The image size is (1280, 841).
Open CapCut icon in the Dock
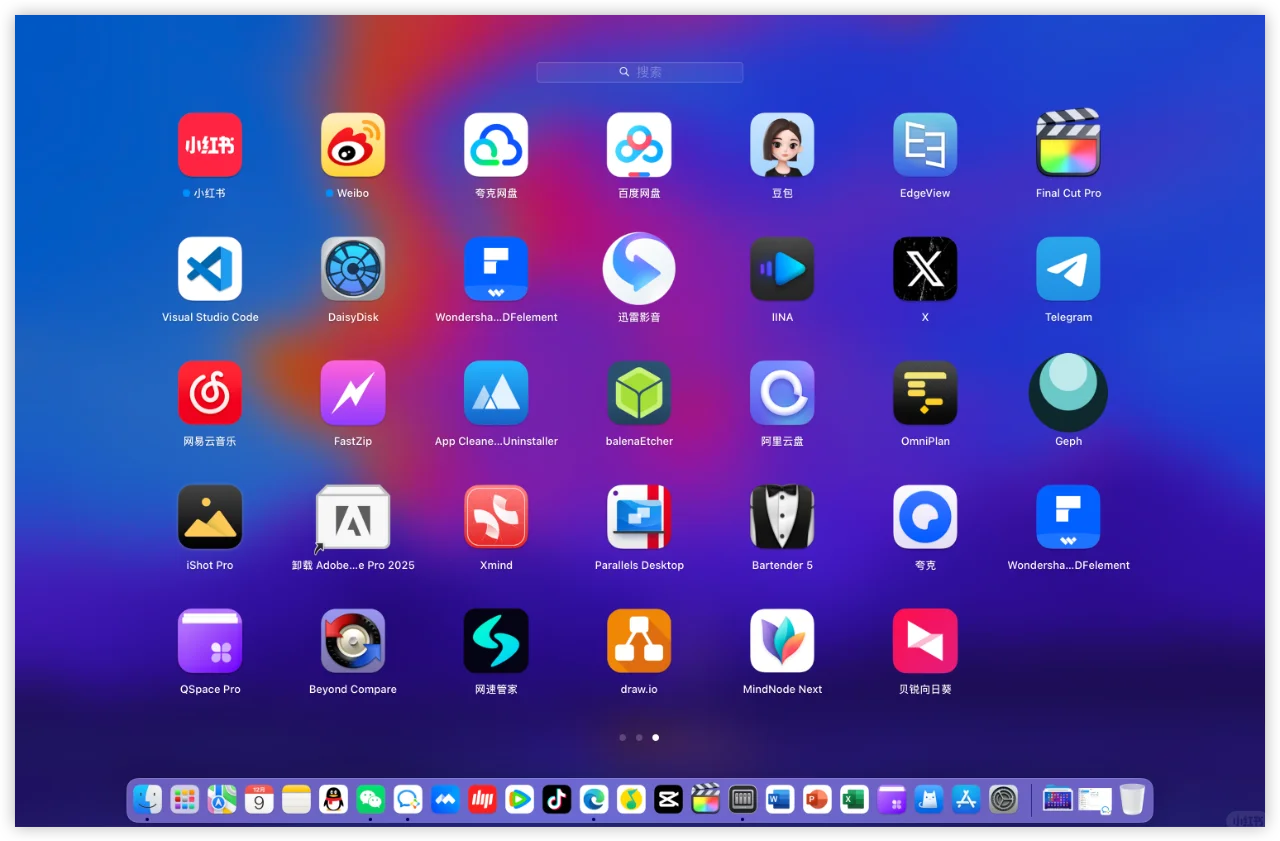pos(668,799)
